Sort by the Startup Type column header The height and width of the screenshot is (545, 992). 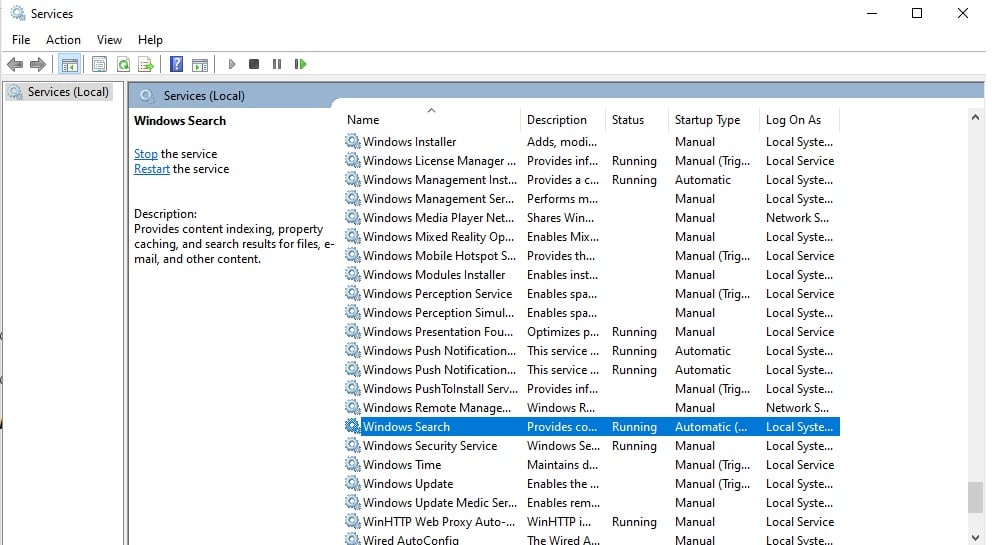[714, 120]
